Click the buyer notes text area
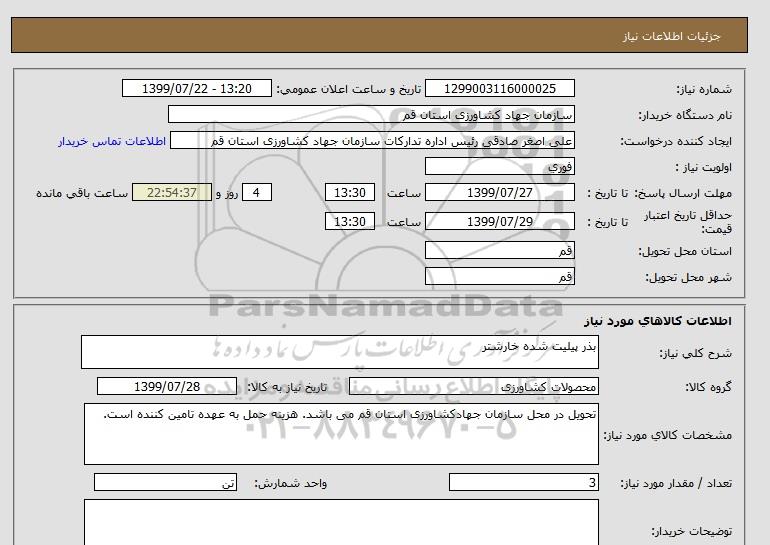770x545 pixels. pos(341,522)
